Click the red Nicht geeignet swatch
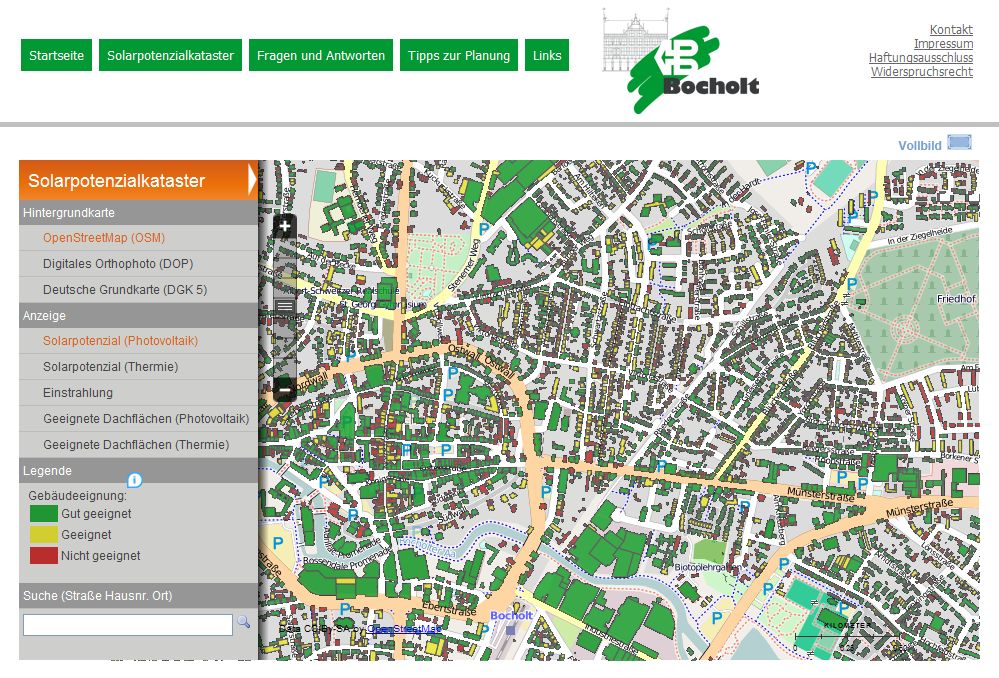The image size is (999, 678). click(43, 556)
